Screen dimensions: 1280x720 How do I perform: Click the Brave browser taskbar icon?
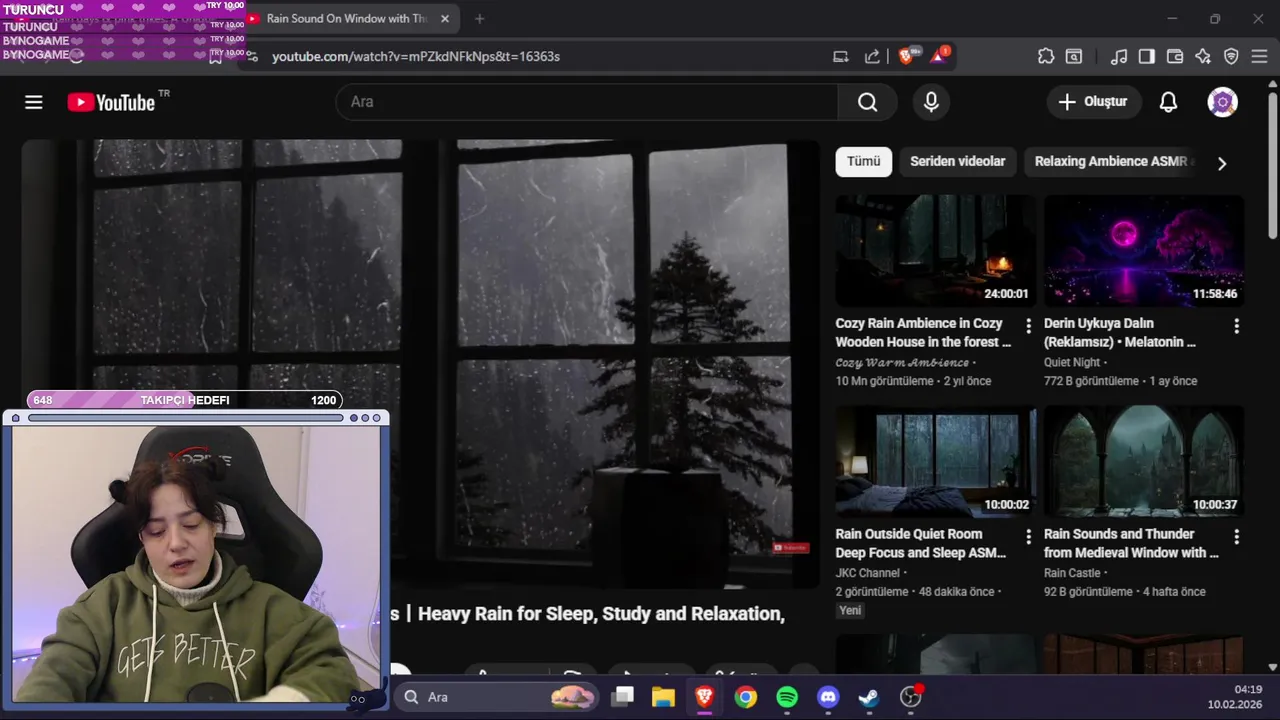tap(704, 697)
